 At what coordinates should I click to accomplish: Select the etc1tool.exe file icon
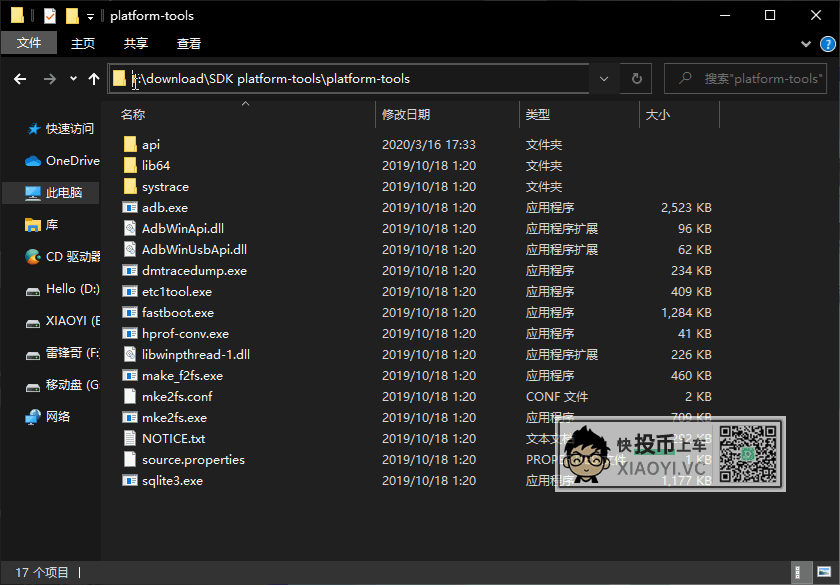click(x=130, y=291)
